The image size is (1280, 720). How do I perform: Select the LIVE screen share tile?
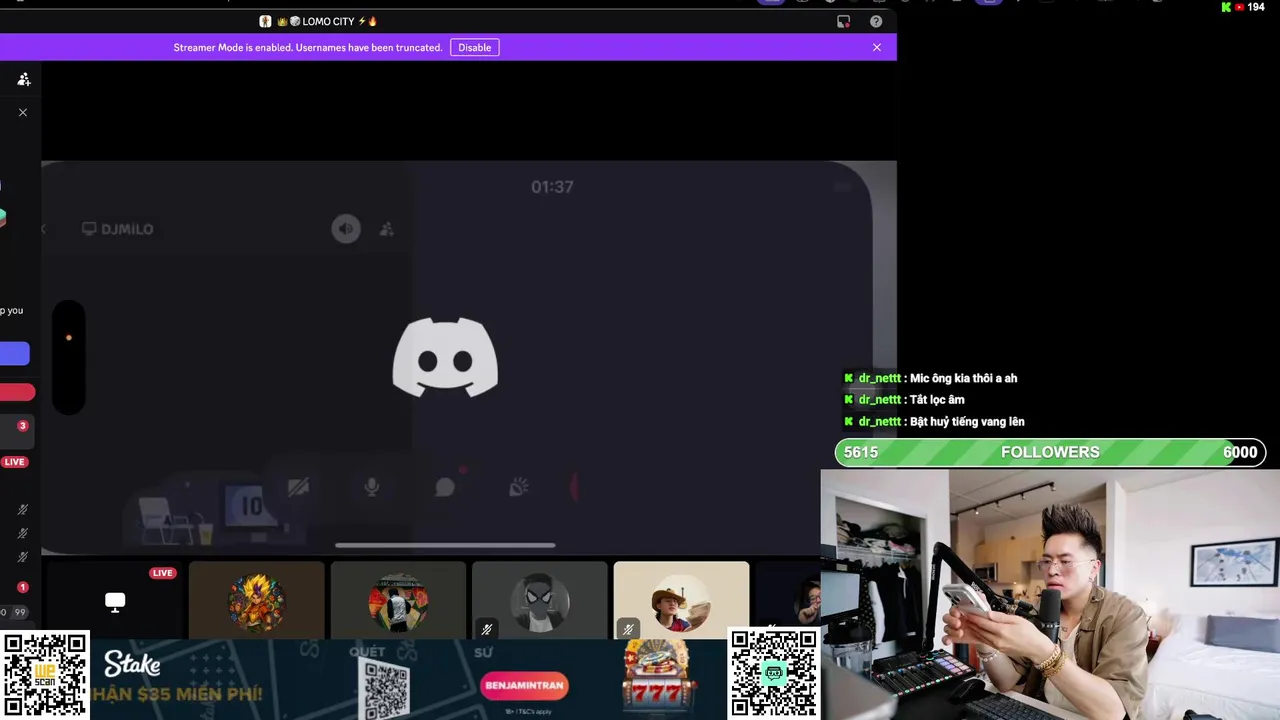coord(114,600)
